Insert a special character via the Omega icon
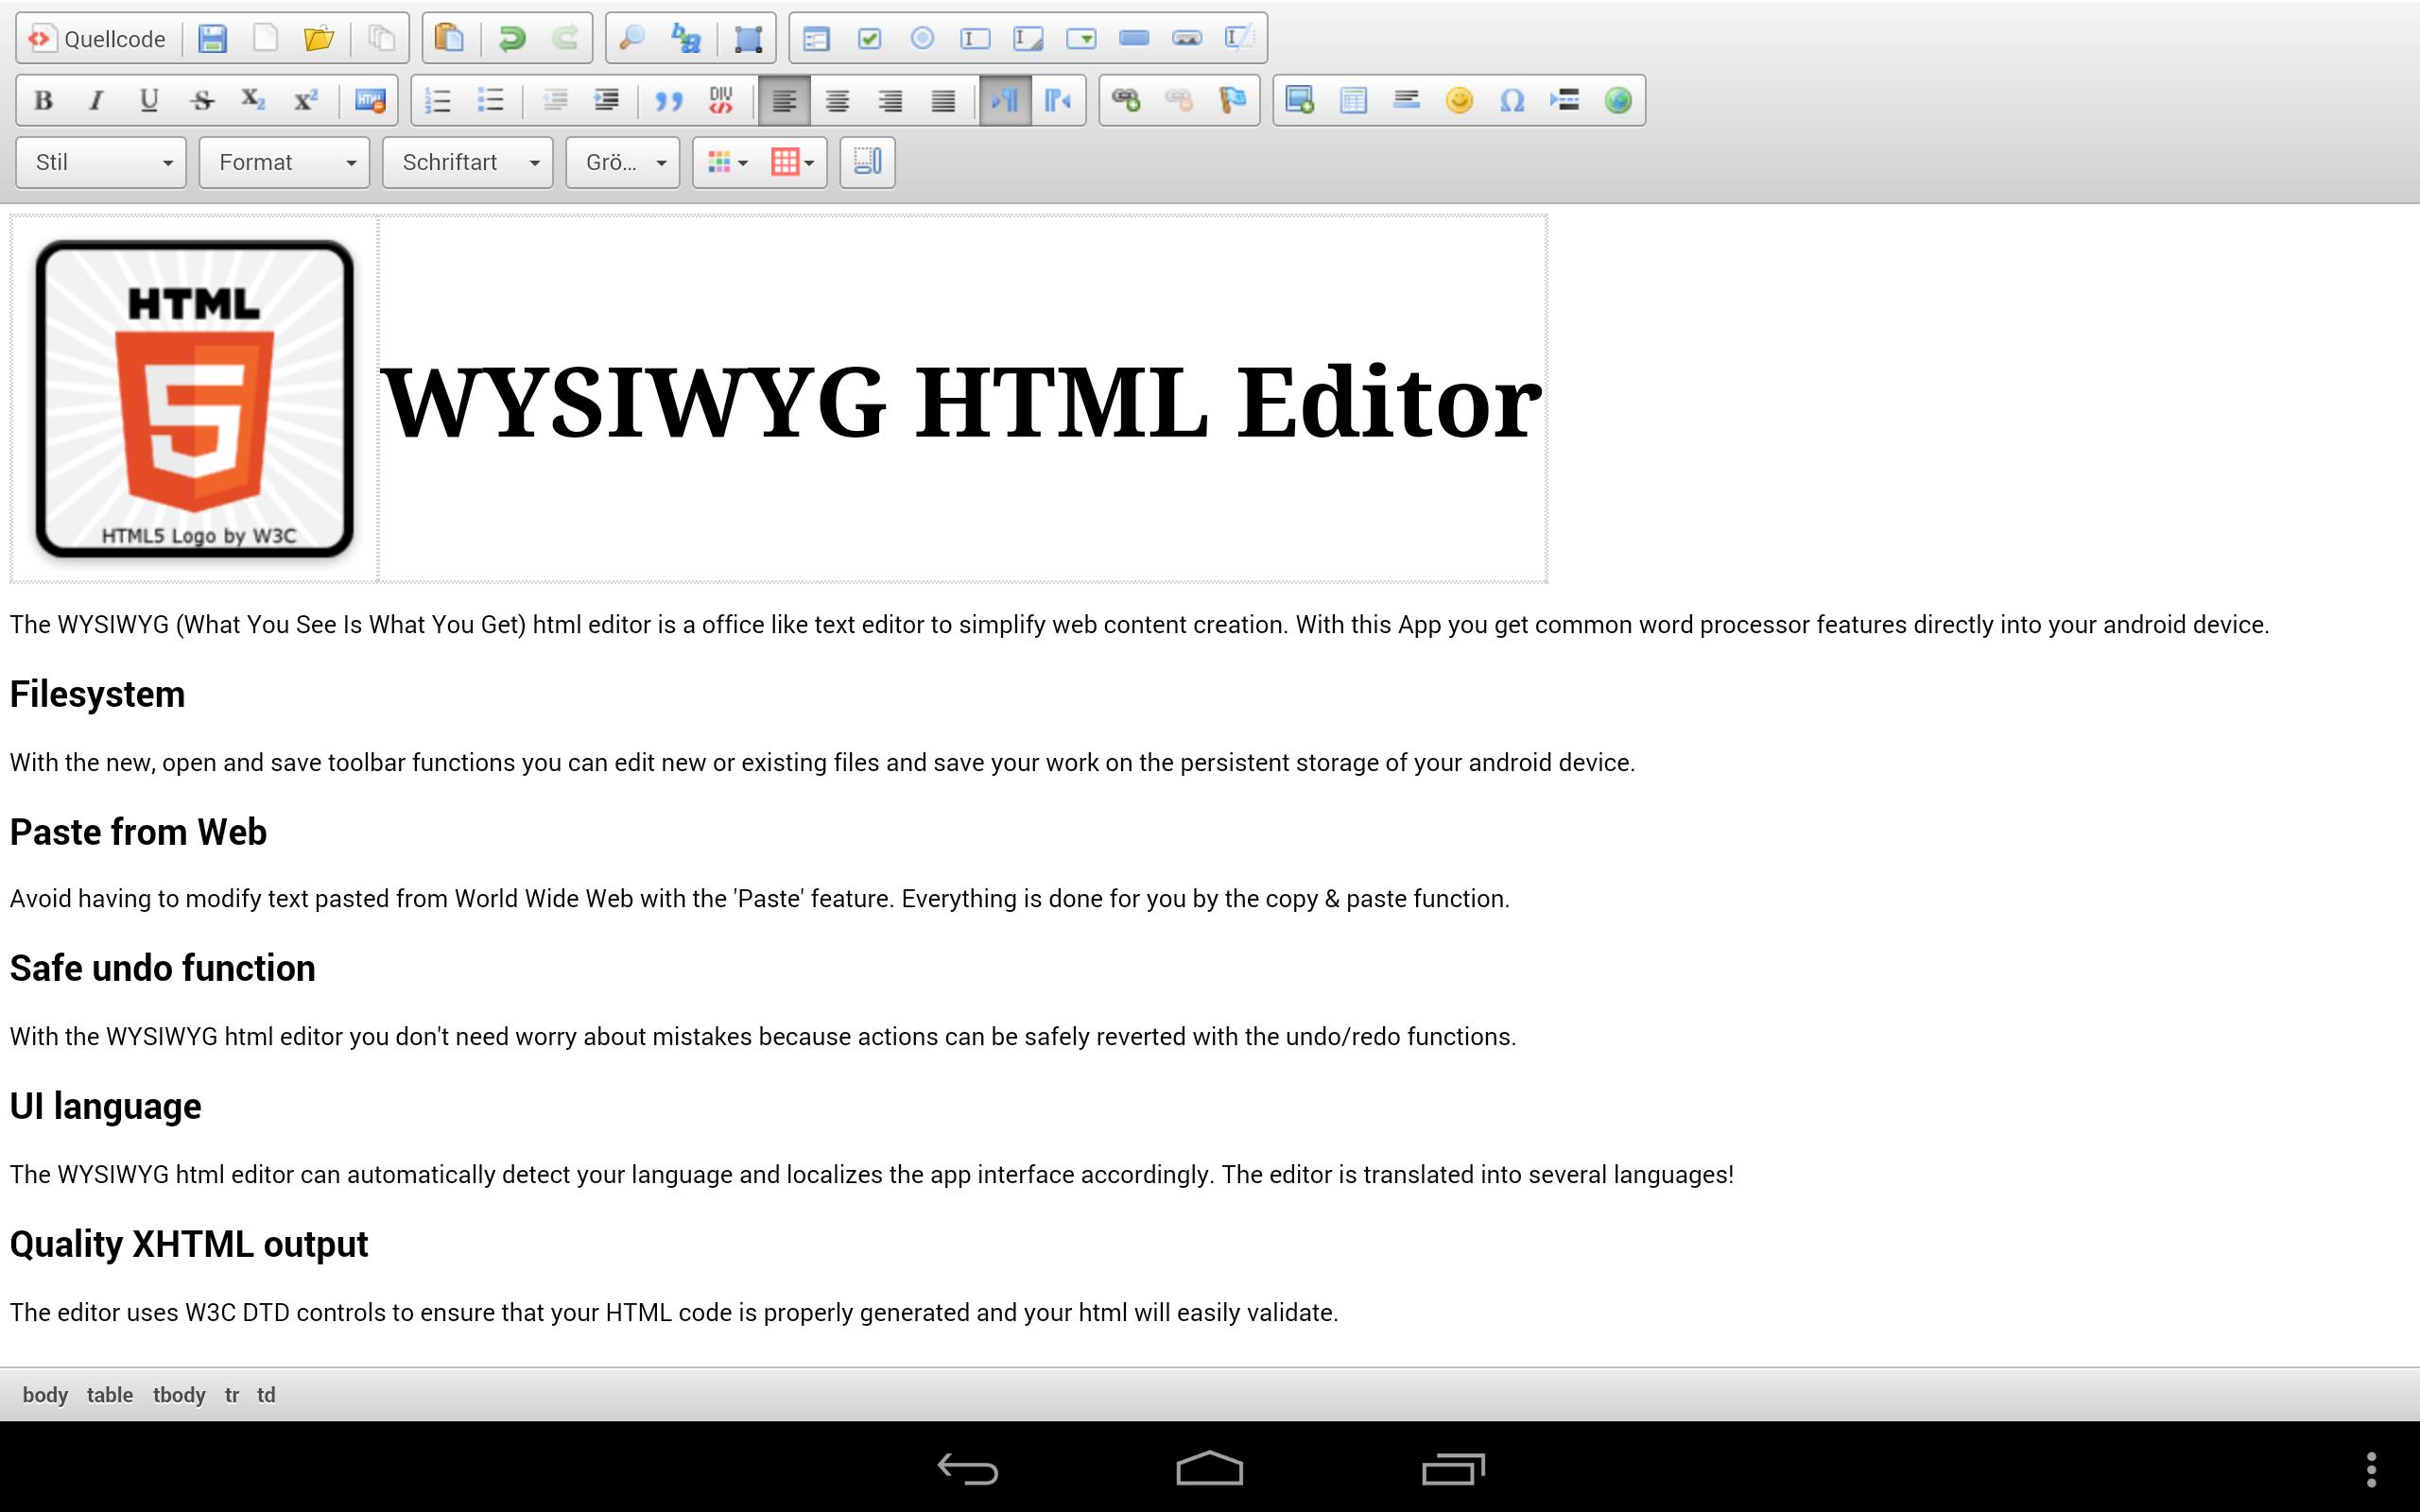 click(1510, 100)
